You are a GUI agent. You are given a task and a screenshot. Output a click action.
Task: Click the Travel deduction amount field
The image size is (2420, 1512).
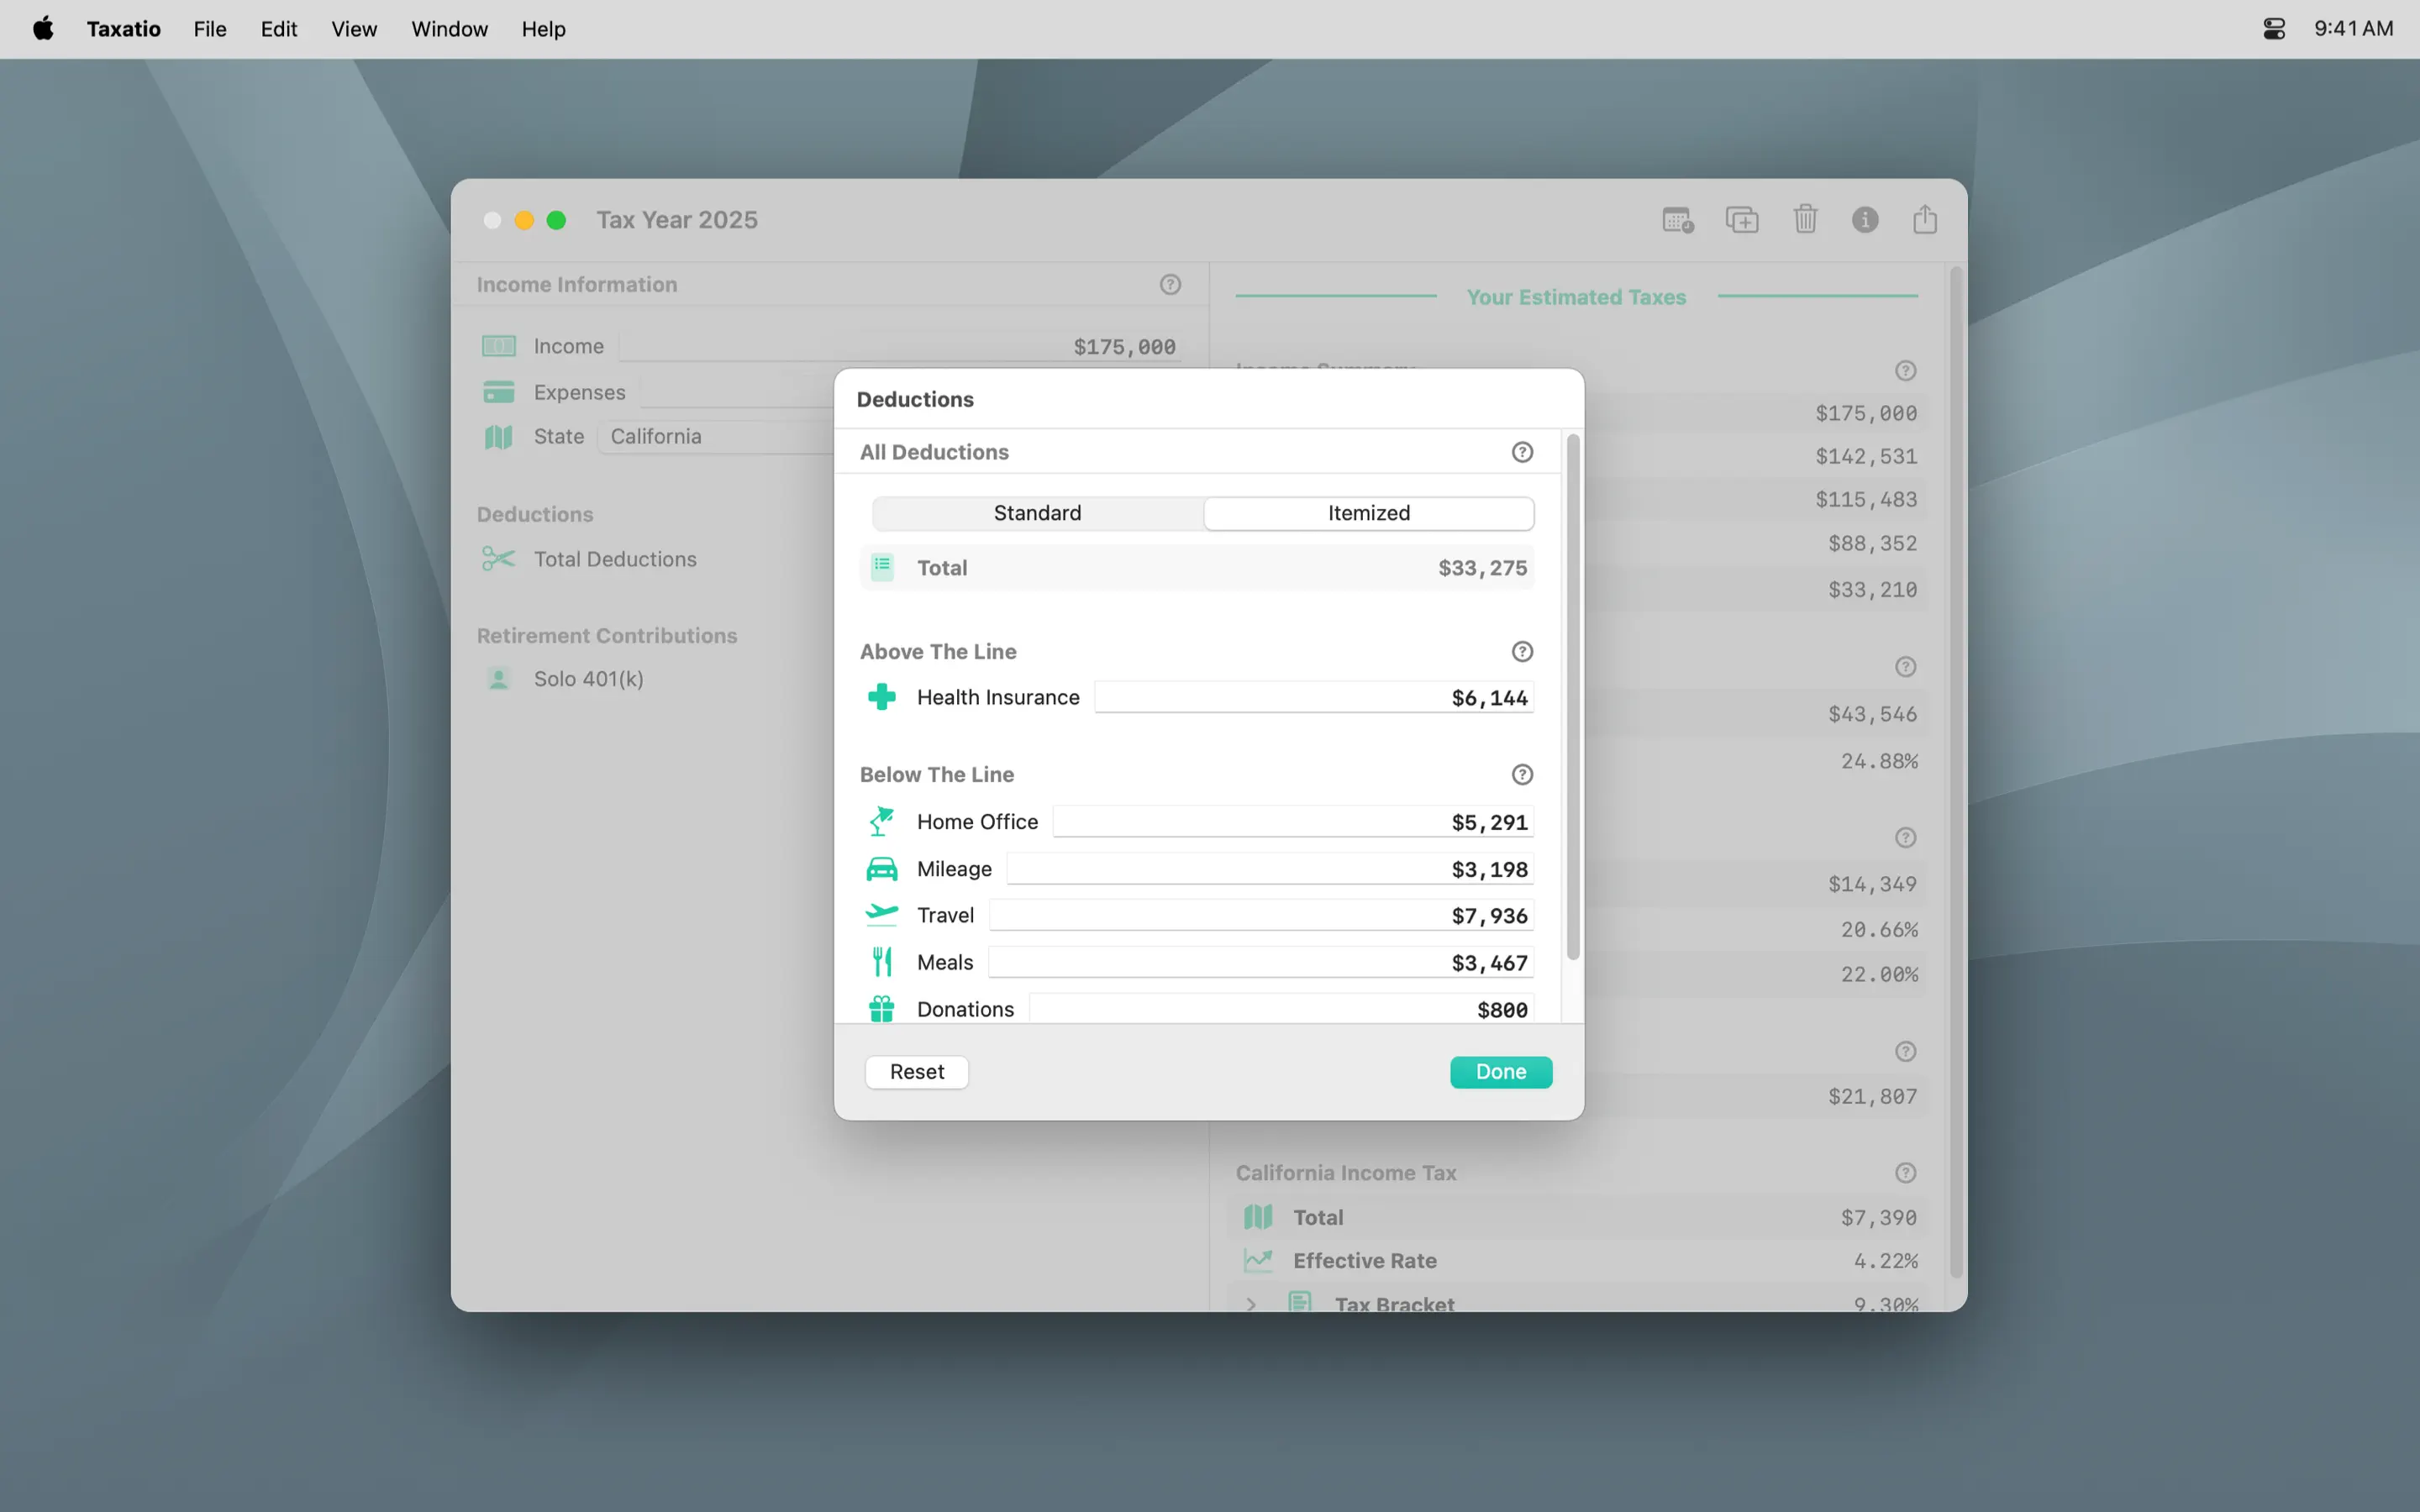coord(1260,916)
